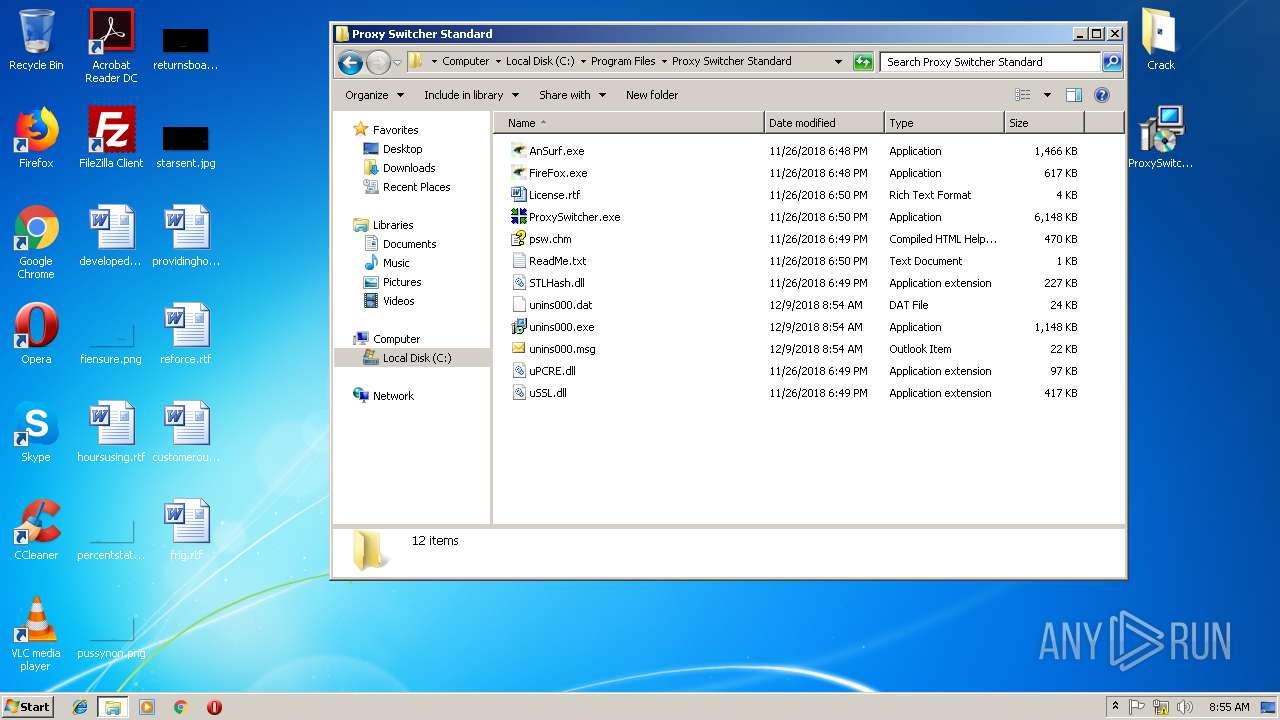Select uPCRE.dll file icon
Image resolution: width=1280 pixels, height=720 pixels.
(x=518, y=371)
